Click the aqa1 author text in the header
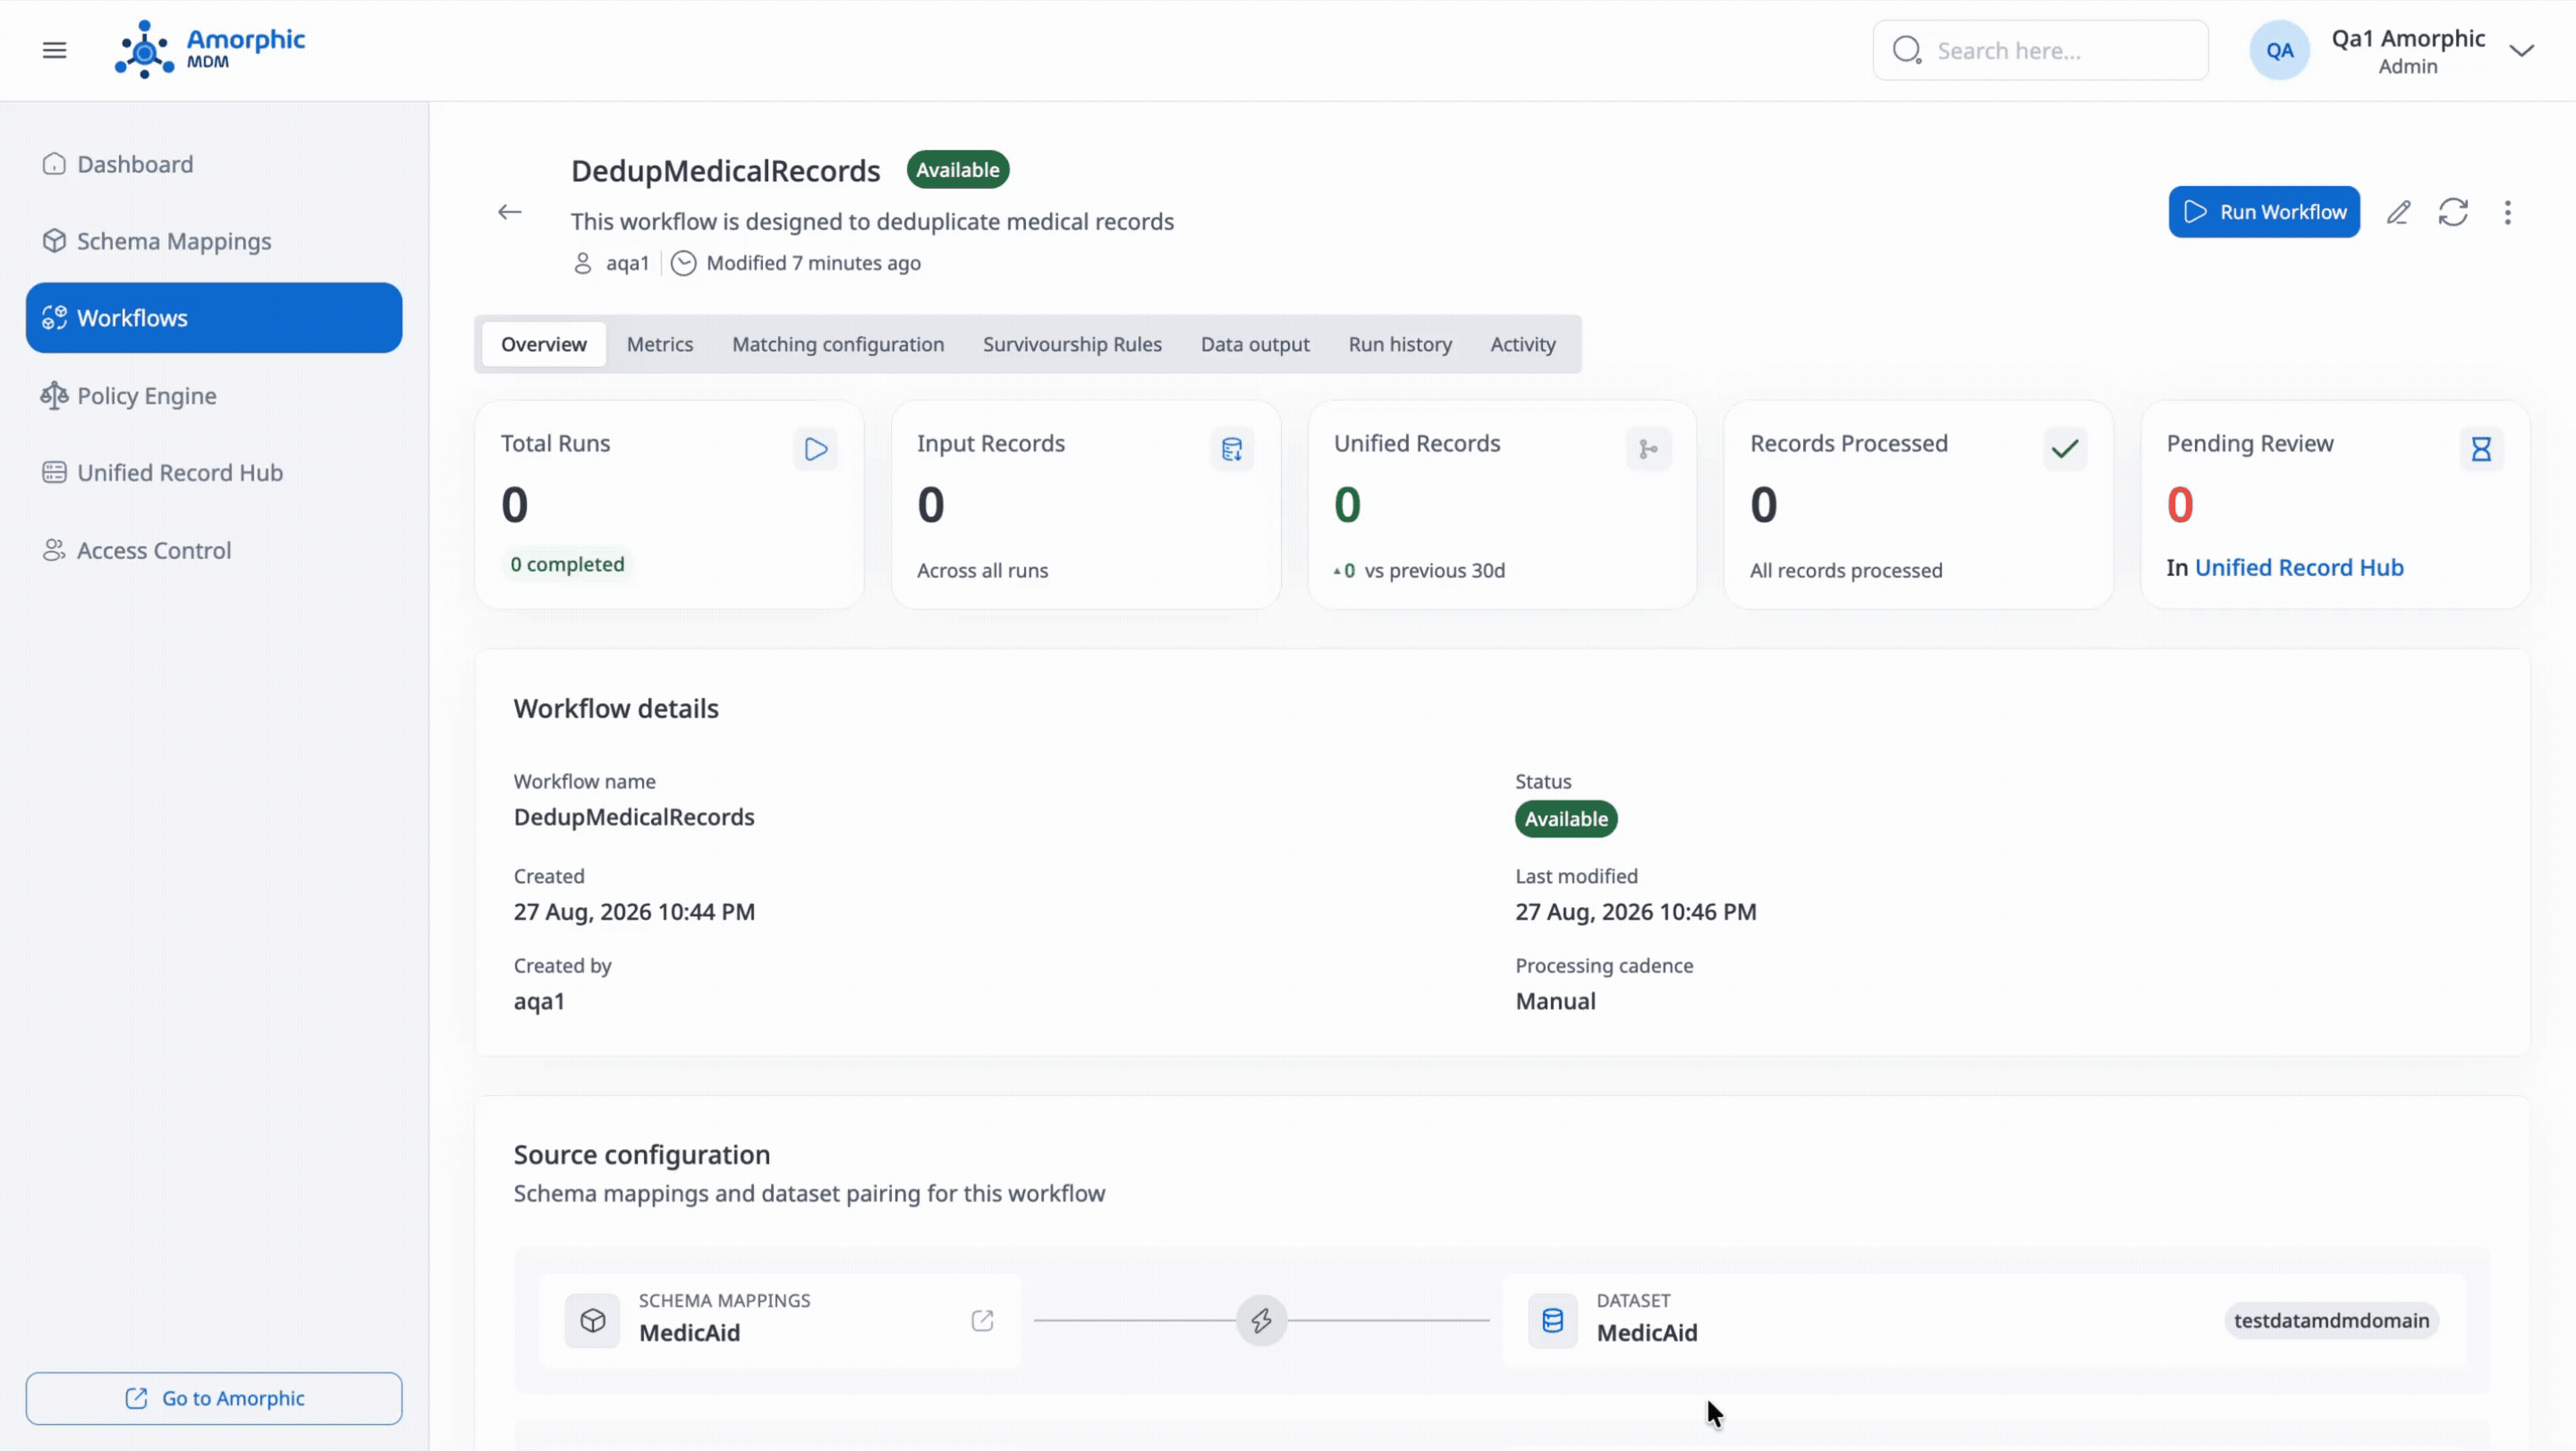 coord(628,263)
